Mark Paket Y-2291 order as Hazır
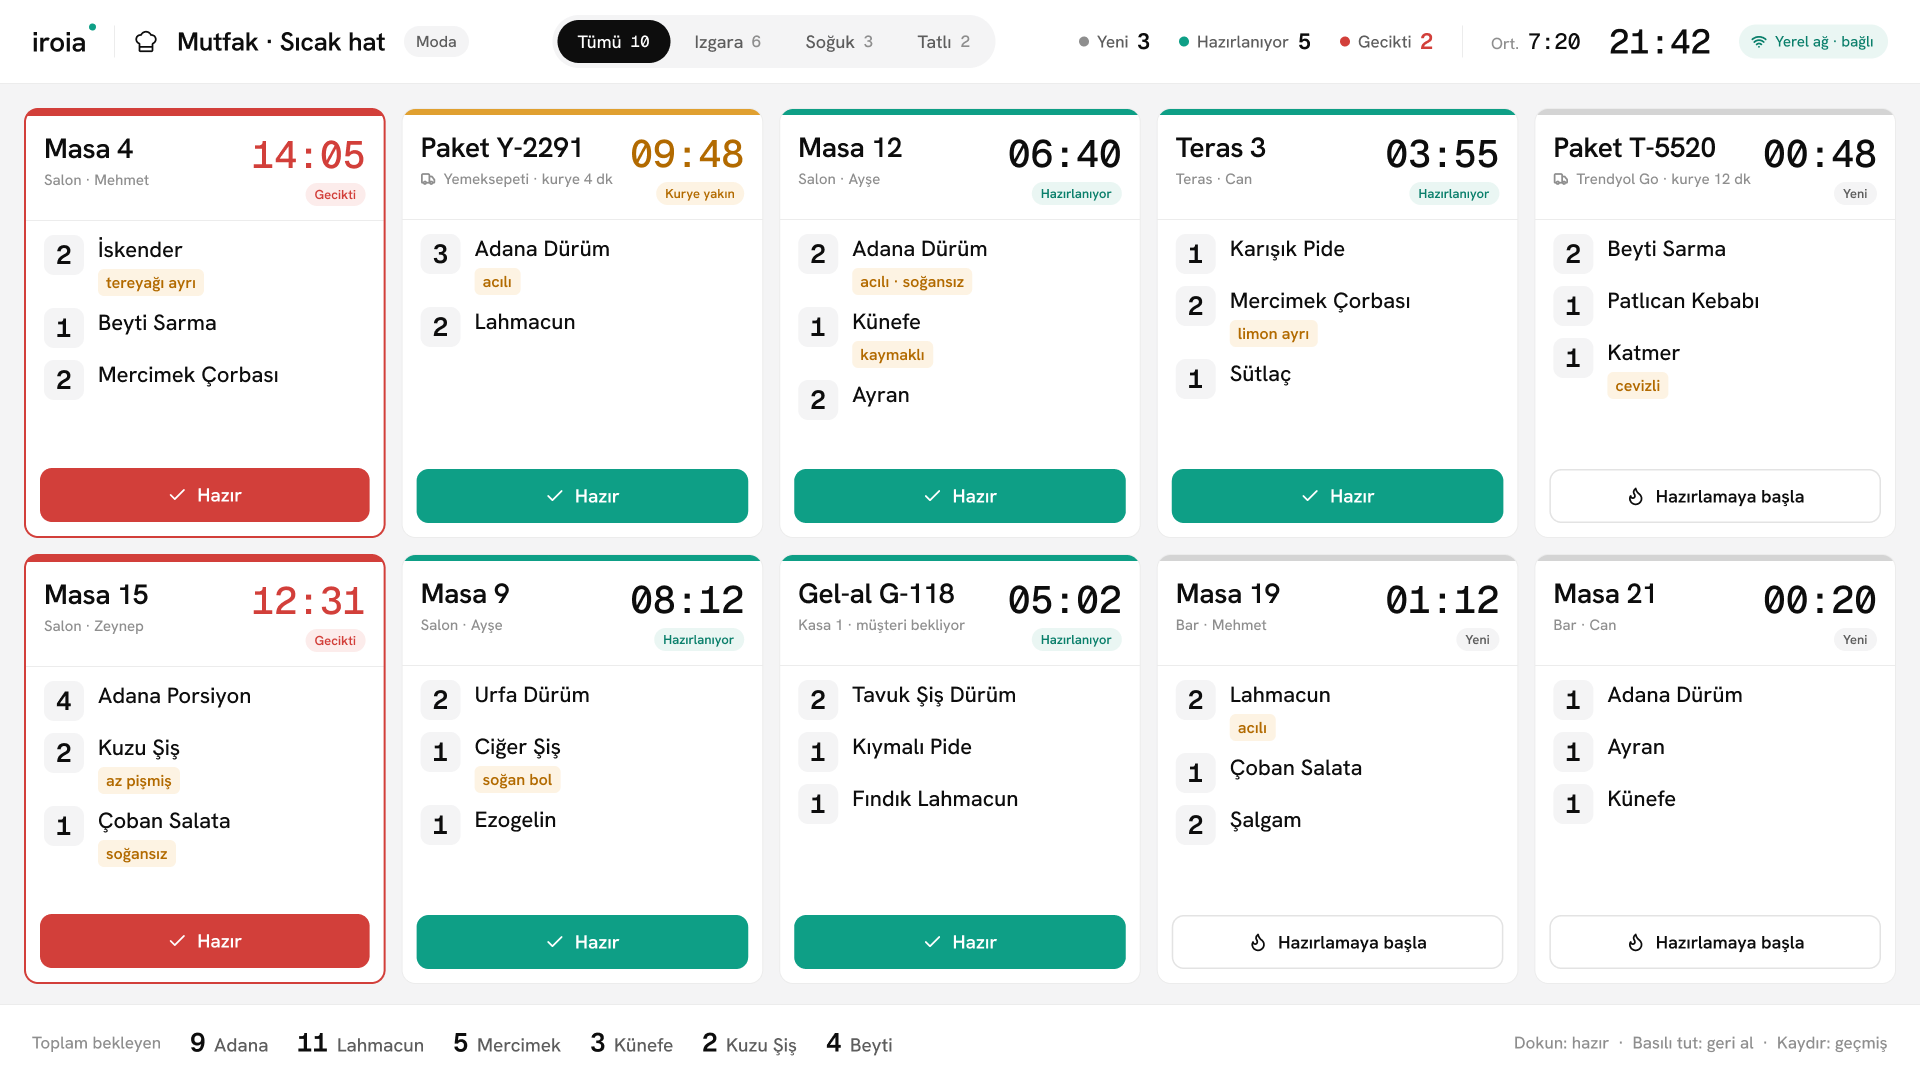This screenshot has width=1920, height=1080. tap(582, 496)
